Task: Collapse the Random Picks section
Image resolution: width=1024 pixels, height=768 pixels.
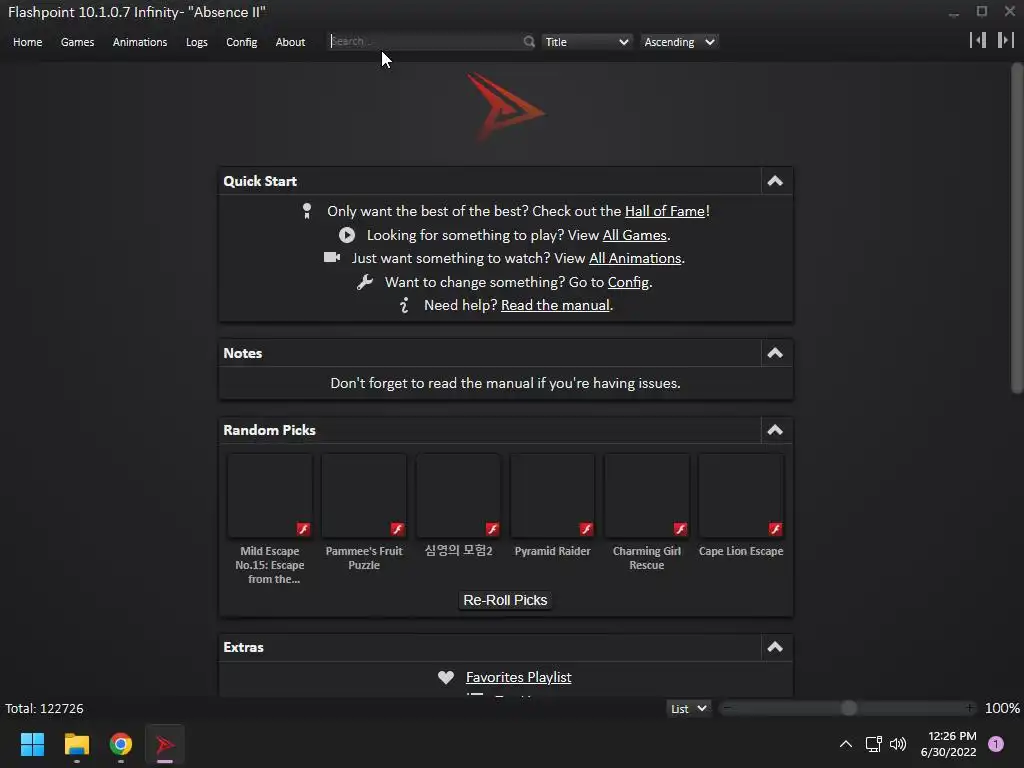Action: click(x=775, y=430)
